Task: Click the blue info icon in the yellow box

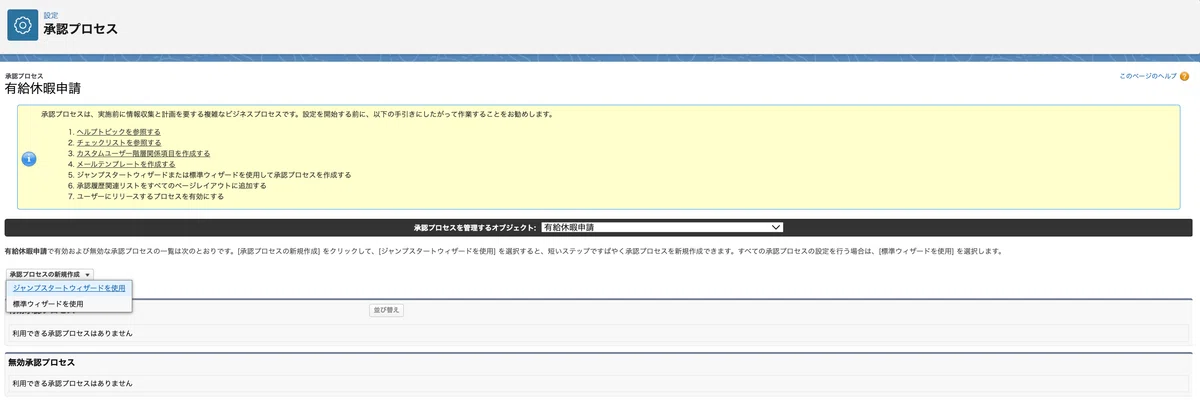Action: click(30, 159)
